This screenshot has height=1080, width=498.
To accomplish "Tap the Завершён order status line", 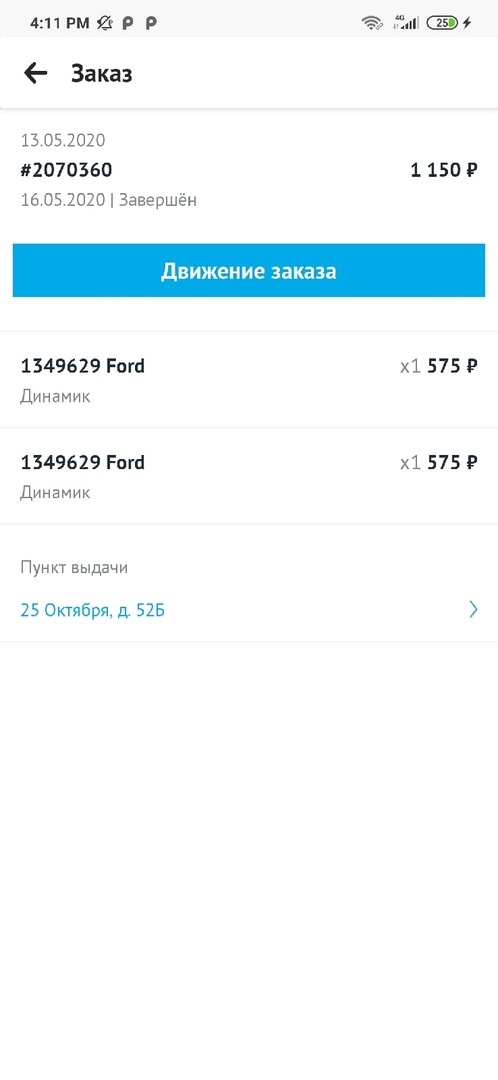I will [109, 200].
